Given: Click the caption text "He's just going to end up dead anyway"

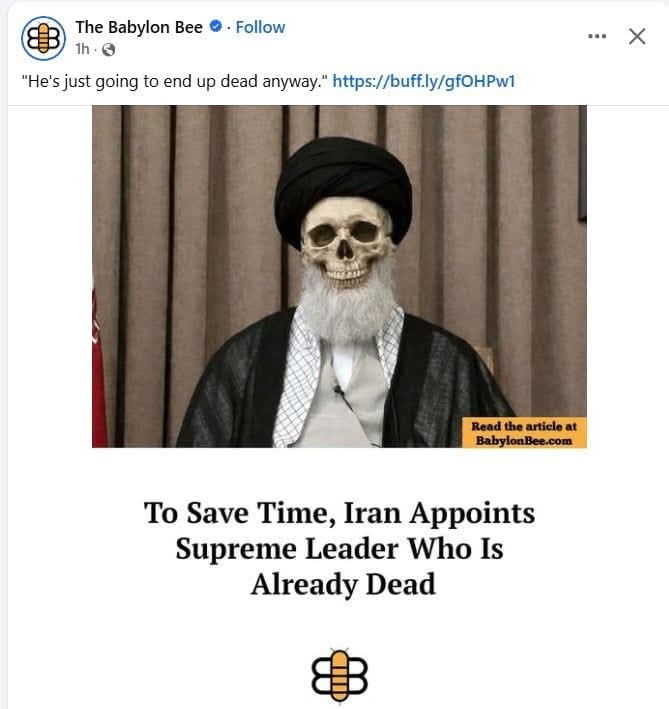Looking at the screenshot, I should coord(174,82).
